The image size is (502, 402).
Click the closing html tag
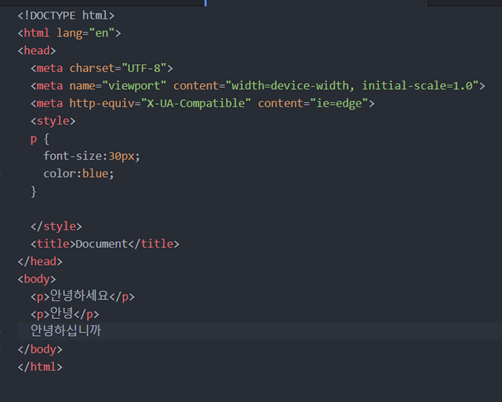point(40,367)
